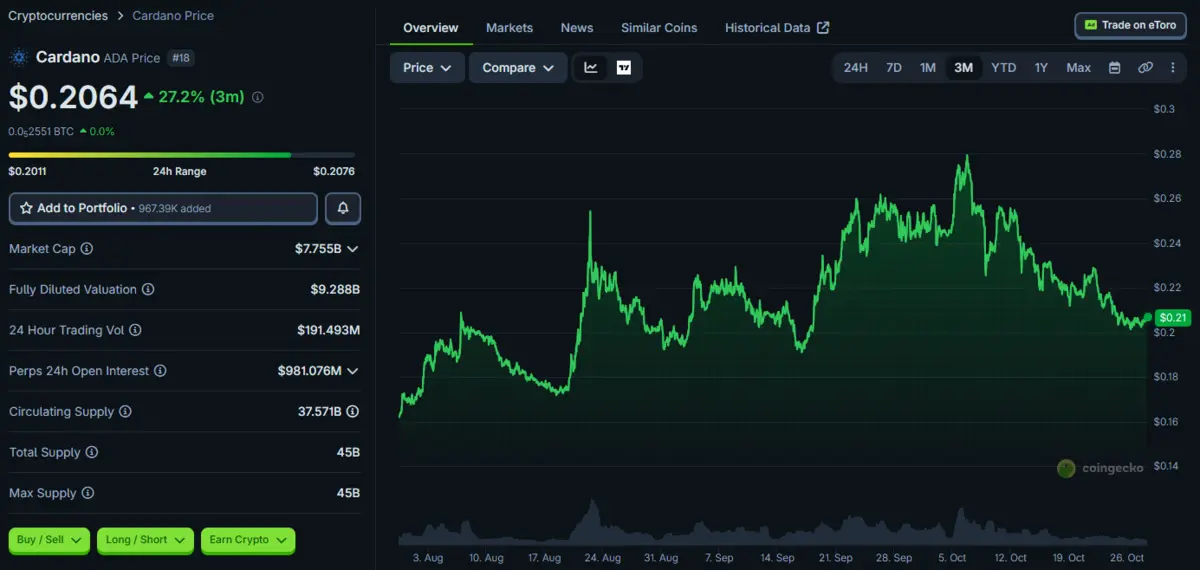Open the Buy / Sell dropdown
Viewport: 1200px width, 570px height.
[49, 540]
